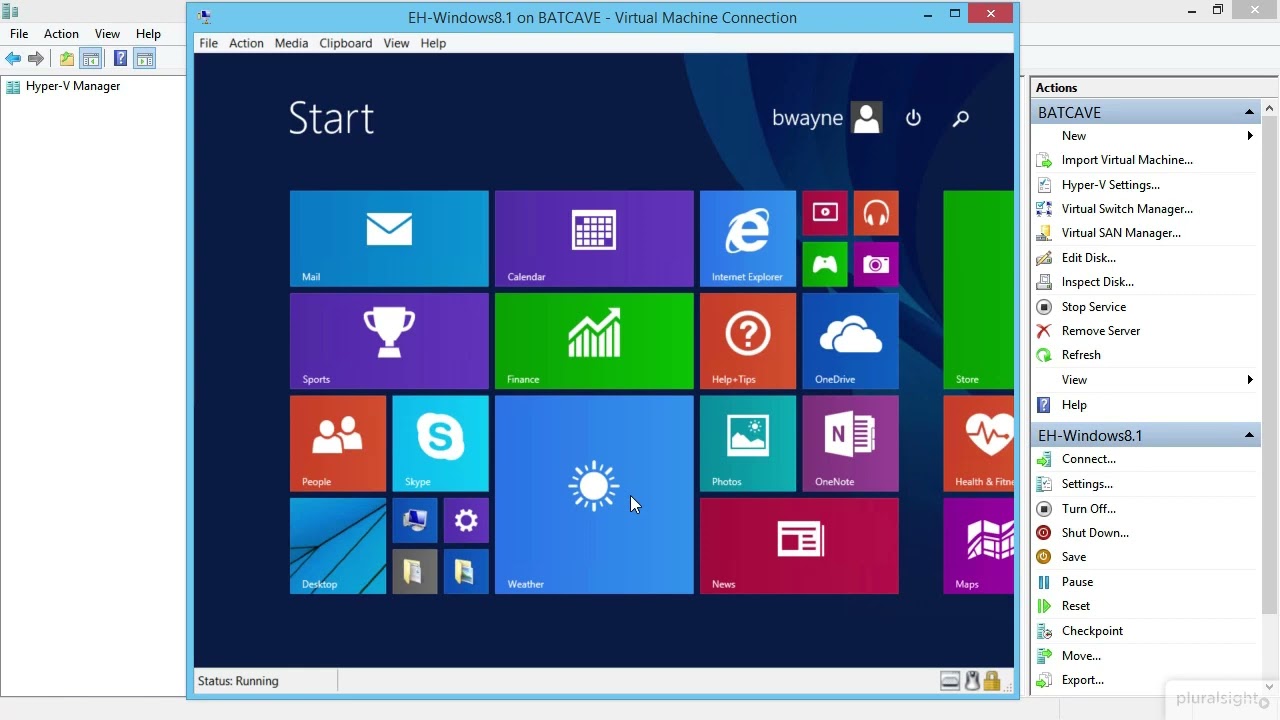Click Checkpoint action for VM

[x=1092, y=631]
